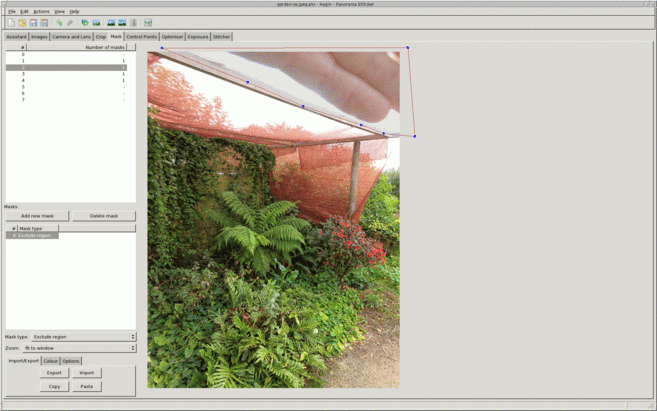
Task: Click the Add time-series images icon
Action: pos(96,23)
